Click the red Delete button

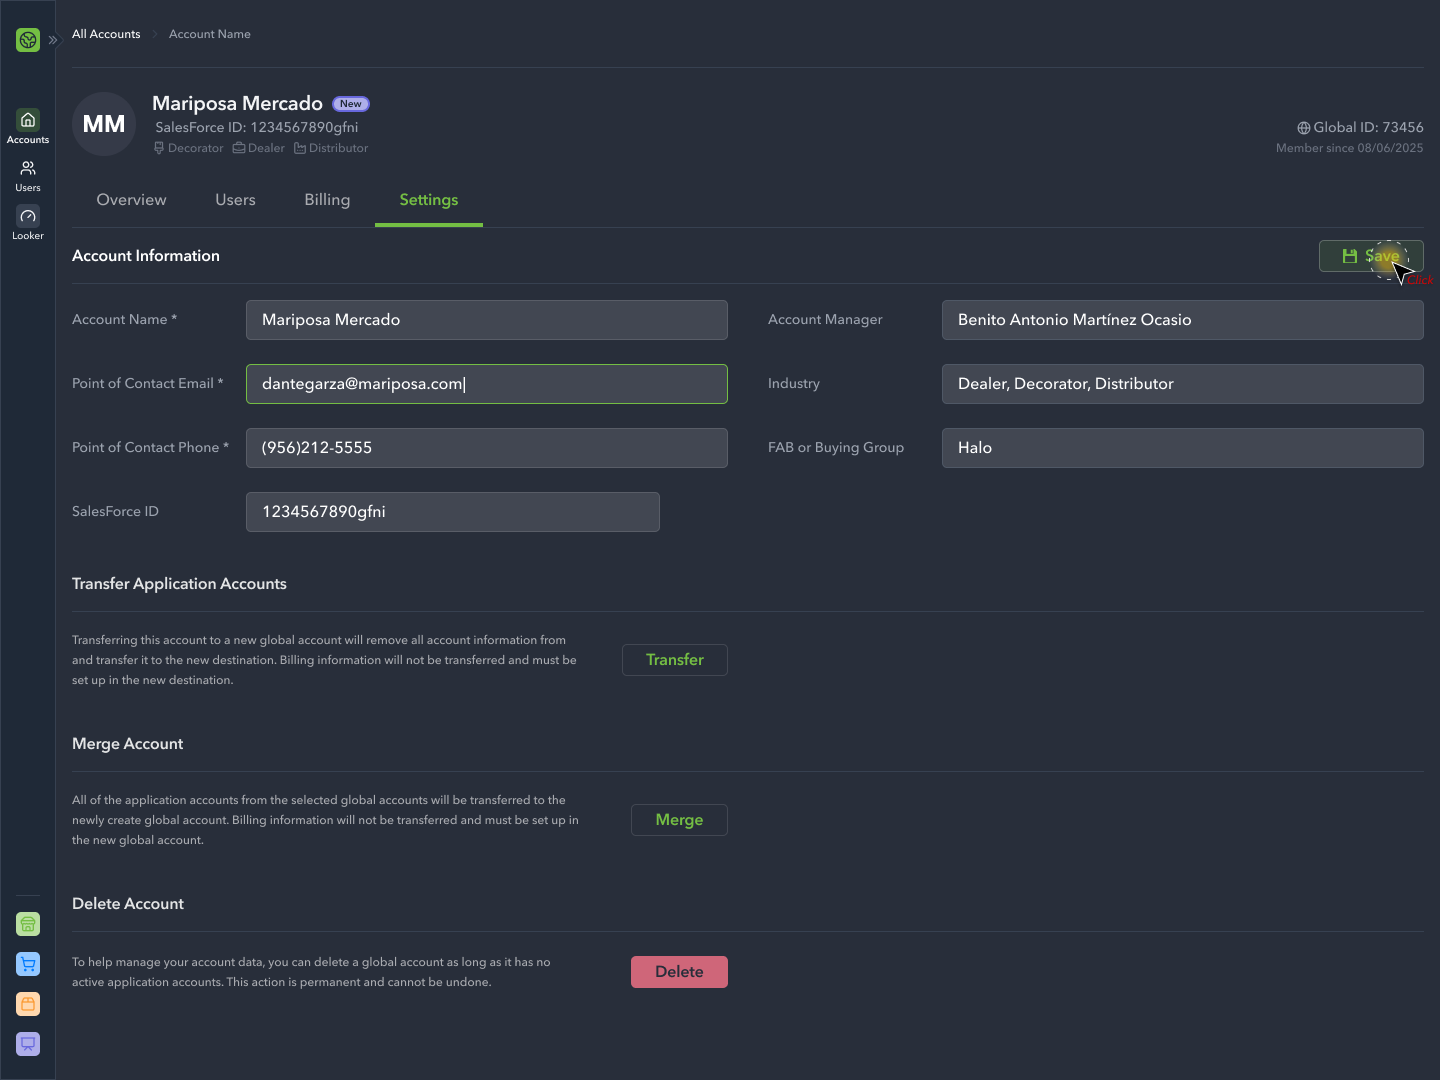[x=679, y=971]
